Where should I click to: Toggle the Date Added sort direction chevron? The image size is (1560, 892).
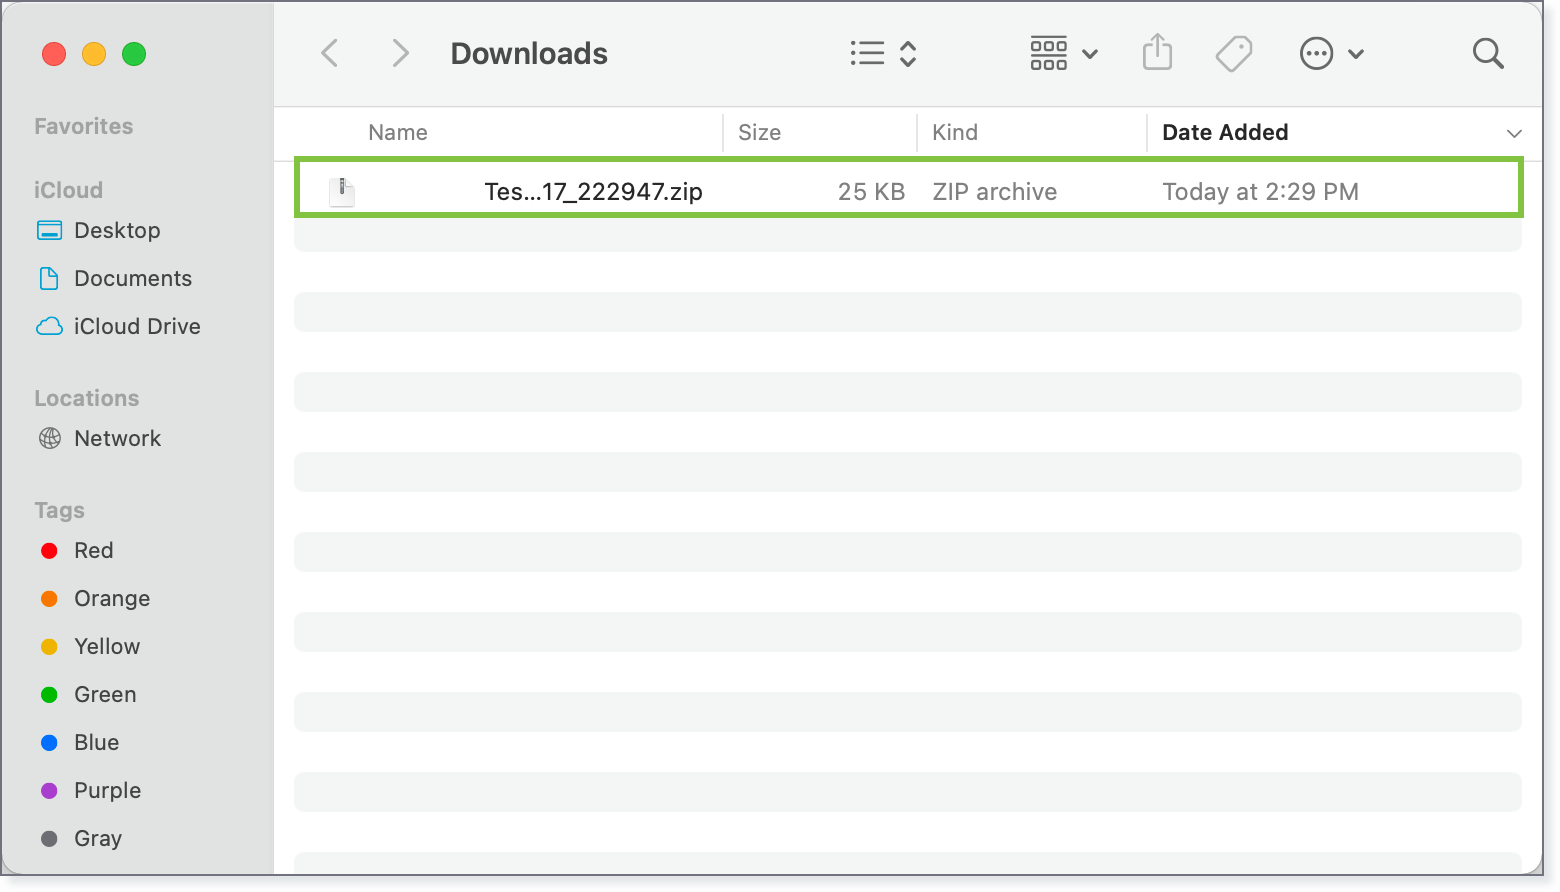[x=1514, y=133]
